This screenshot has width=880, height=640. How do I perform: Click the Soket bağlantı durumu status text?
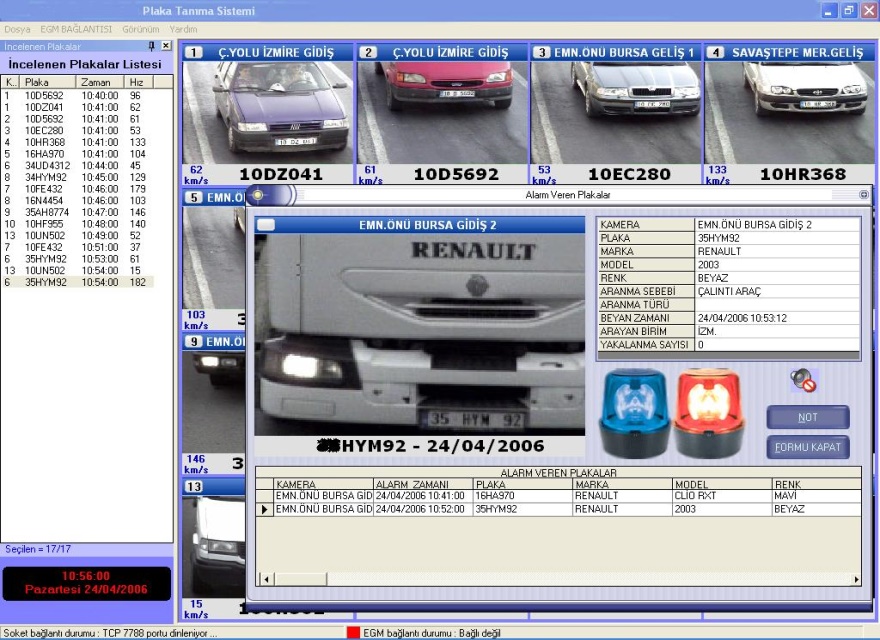point(110,633)
